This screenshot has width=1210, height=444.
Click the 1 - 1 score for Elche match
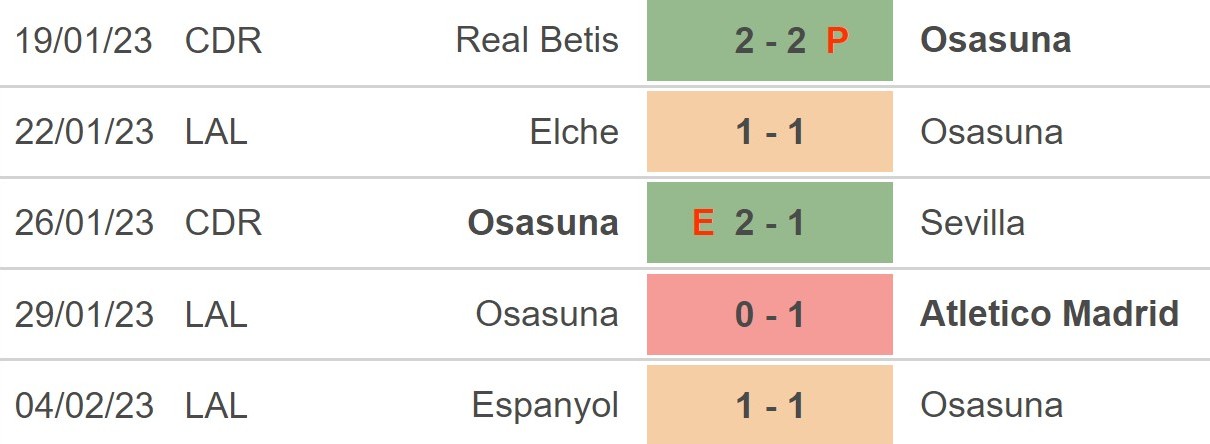click(770, 132)
